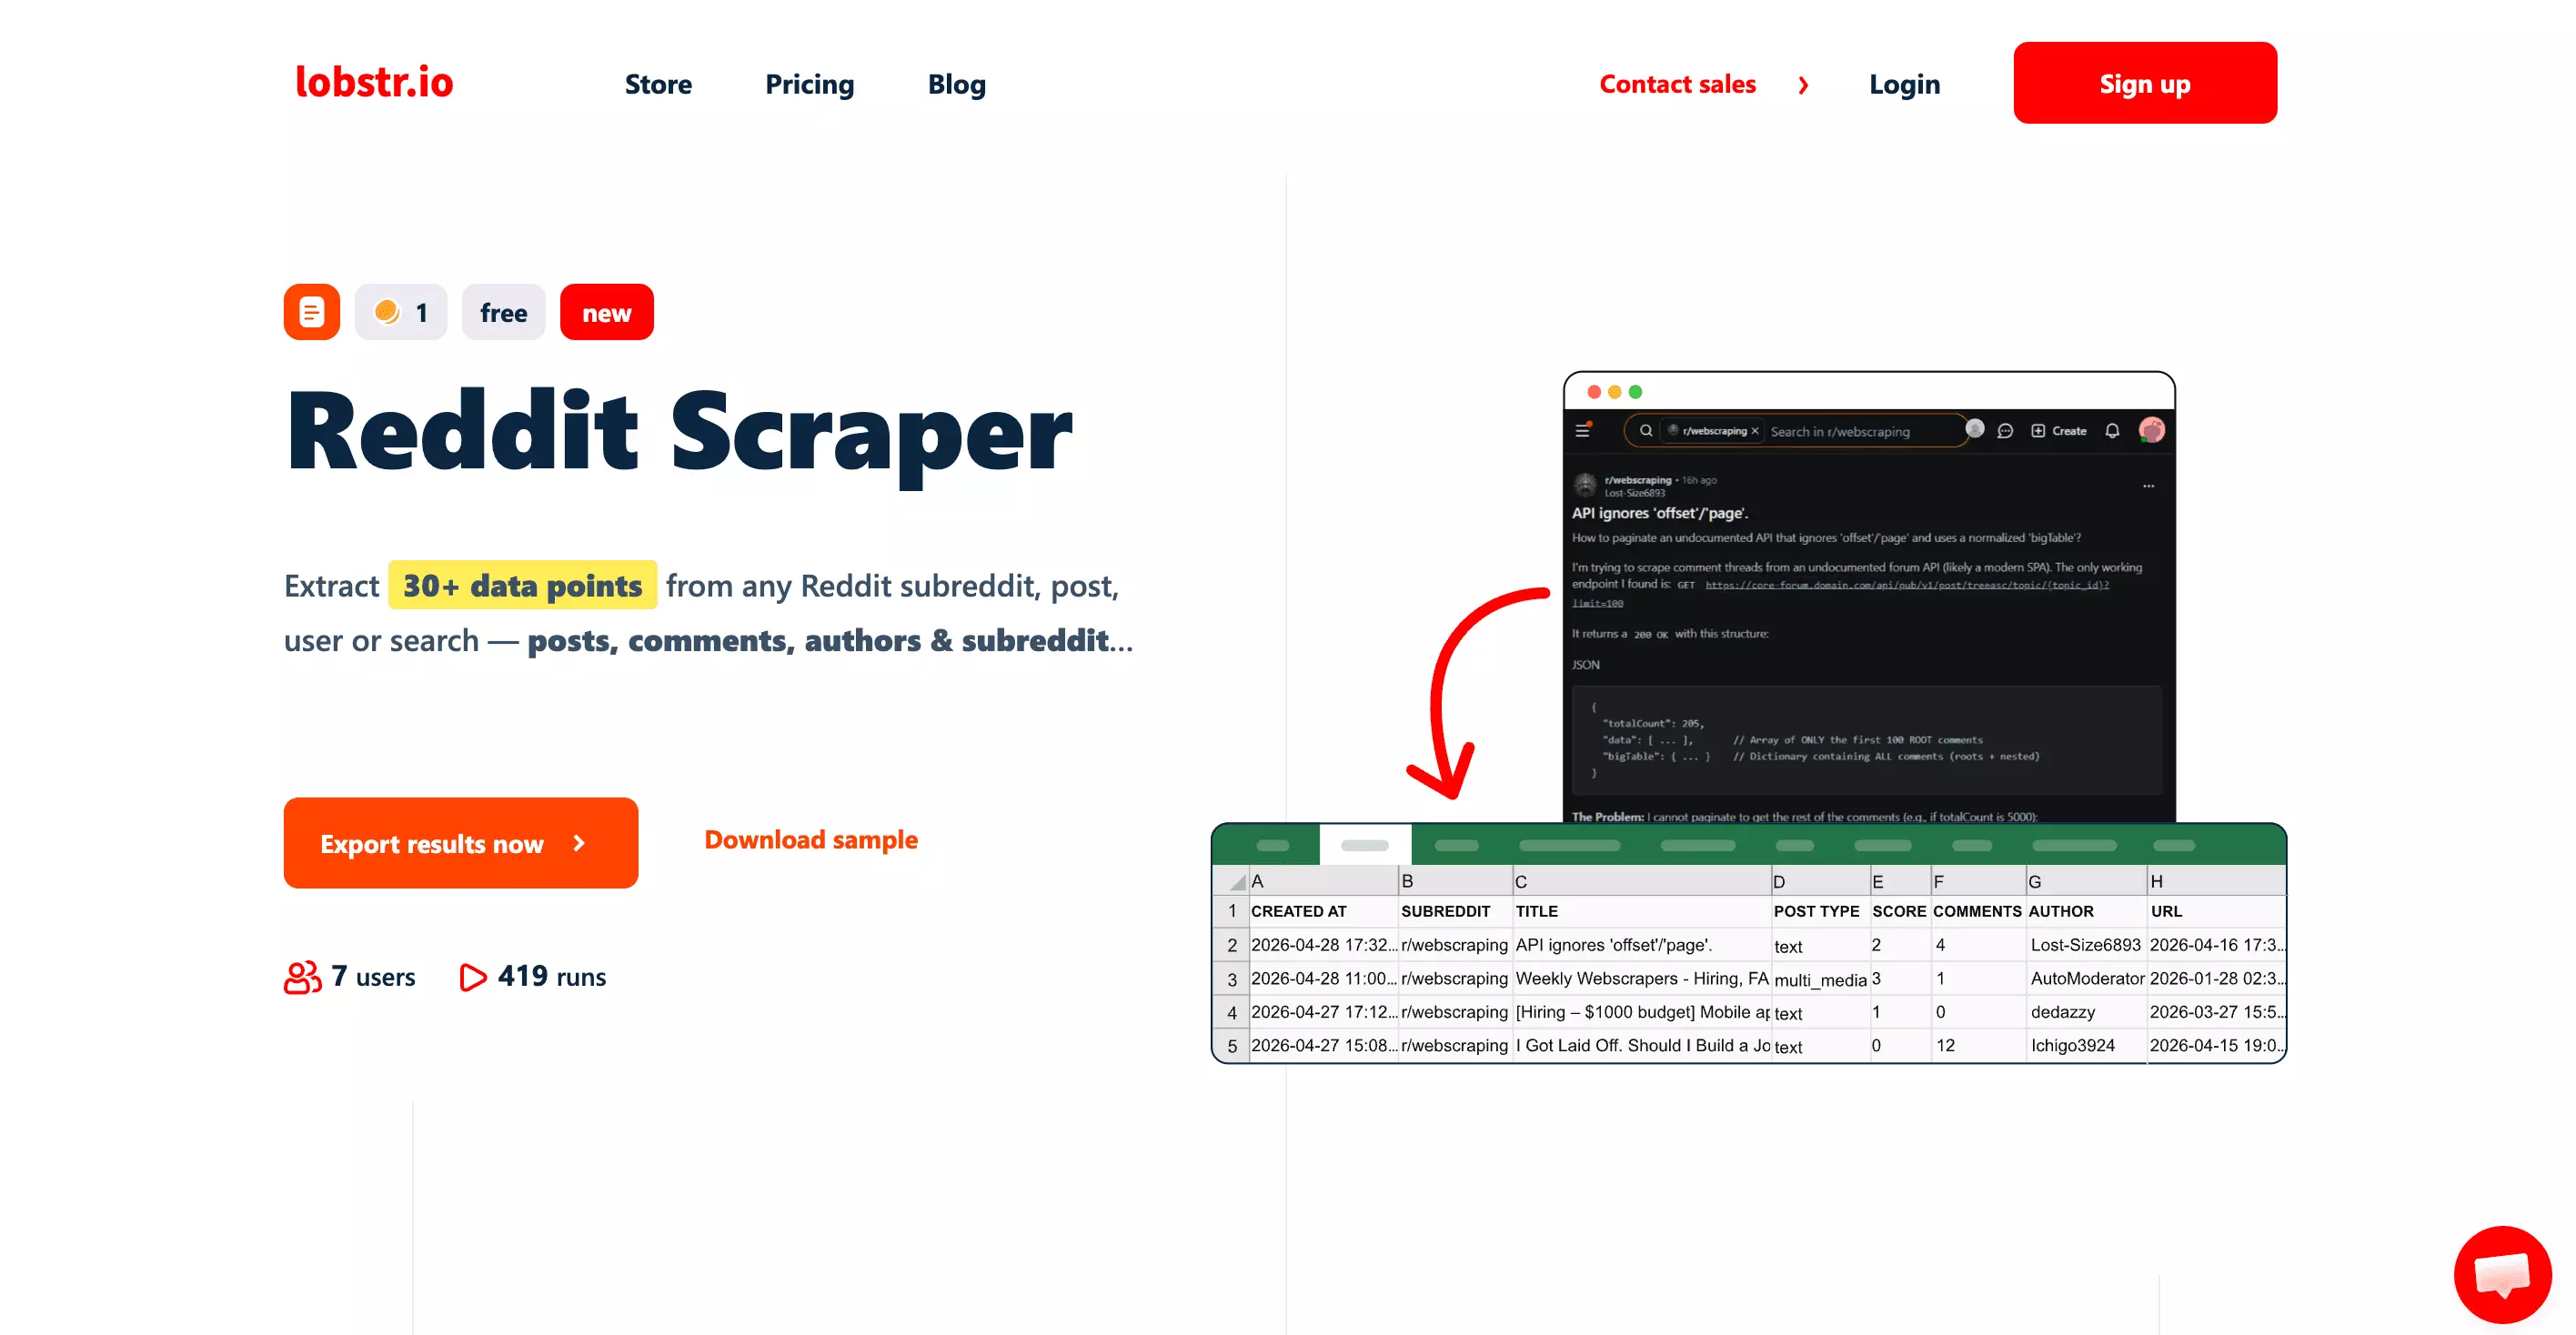Screen dimensions: 2576x1335
Task: Click the play icon beside runs
Action: pyautogui.click(x=473, y=977)
